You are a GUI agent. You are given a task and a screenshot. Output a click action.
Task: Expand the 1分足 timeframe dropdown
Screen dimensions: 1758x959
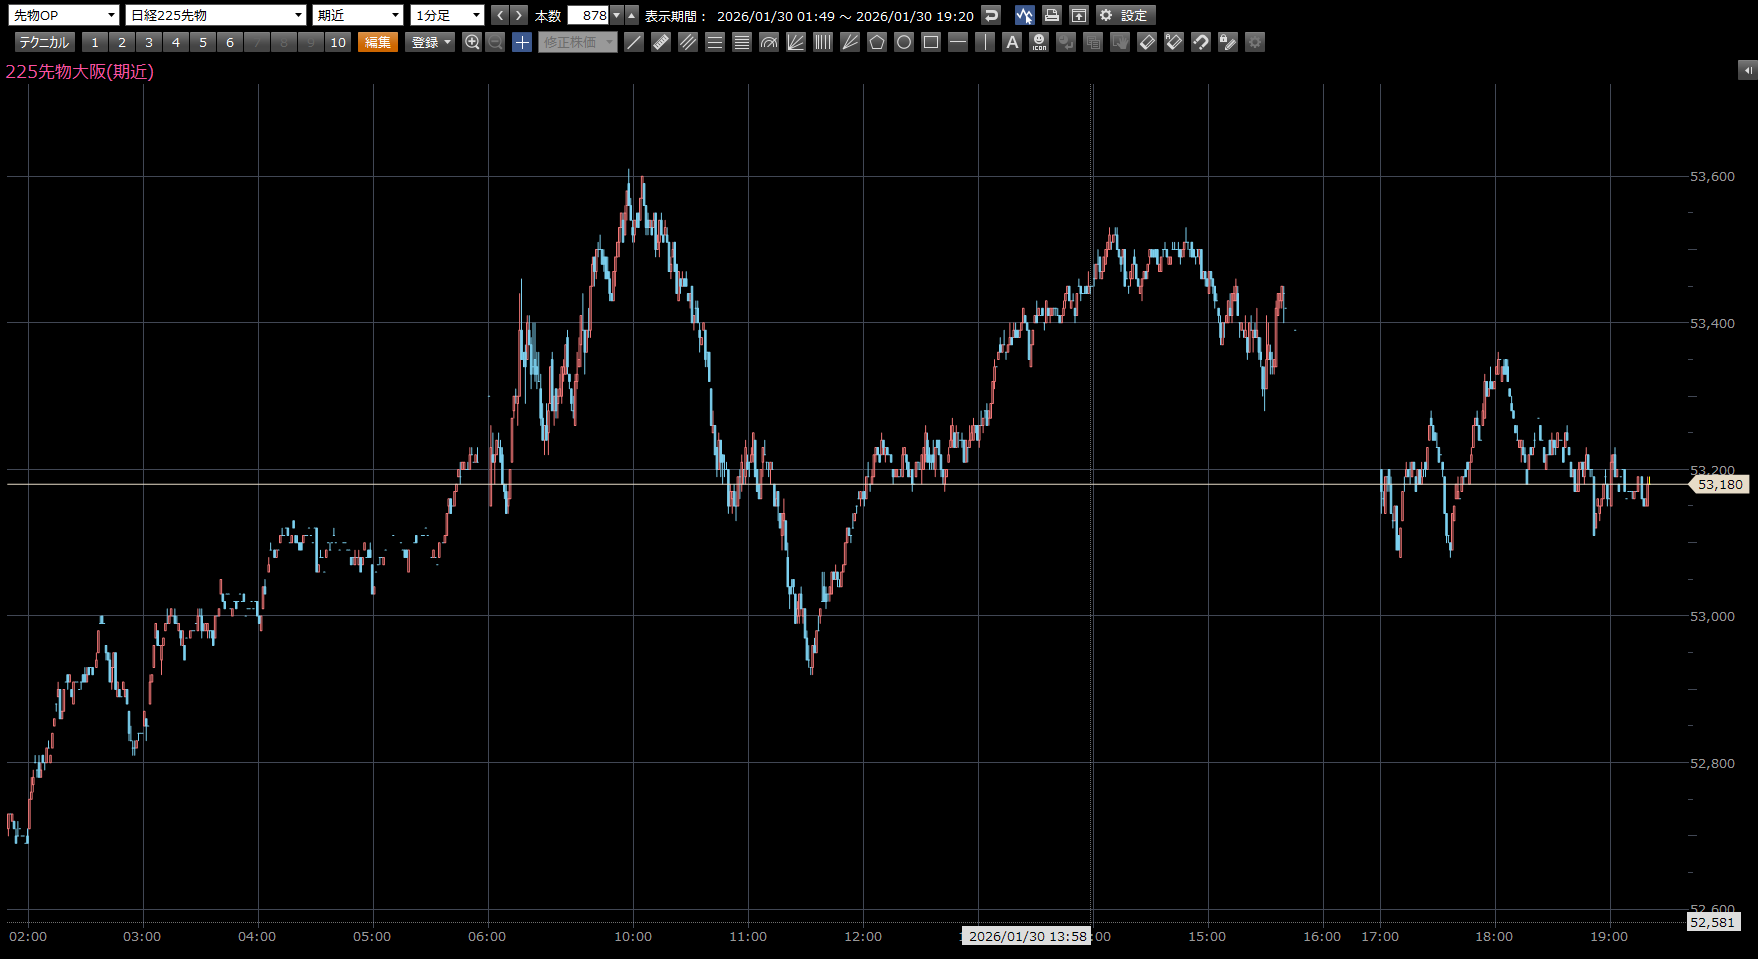447,15
